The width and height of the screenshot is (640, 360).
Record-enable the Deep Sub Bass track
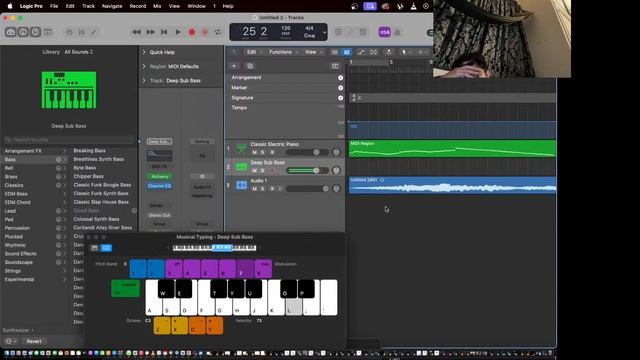coord(272,171)
